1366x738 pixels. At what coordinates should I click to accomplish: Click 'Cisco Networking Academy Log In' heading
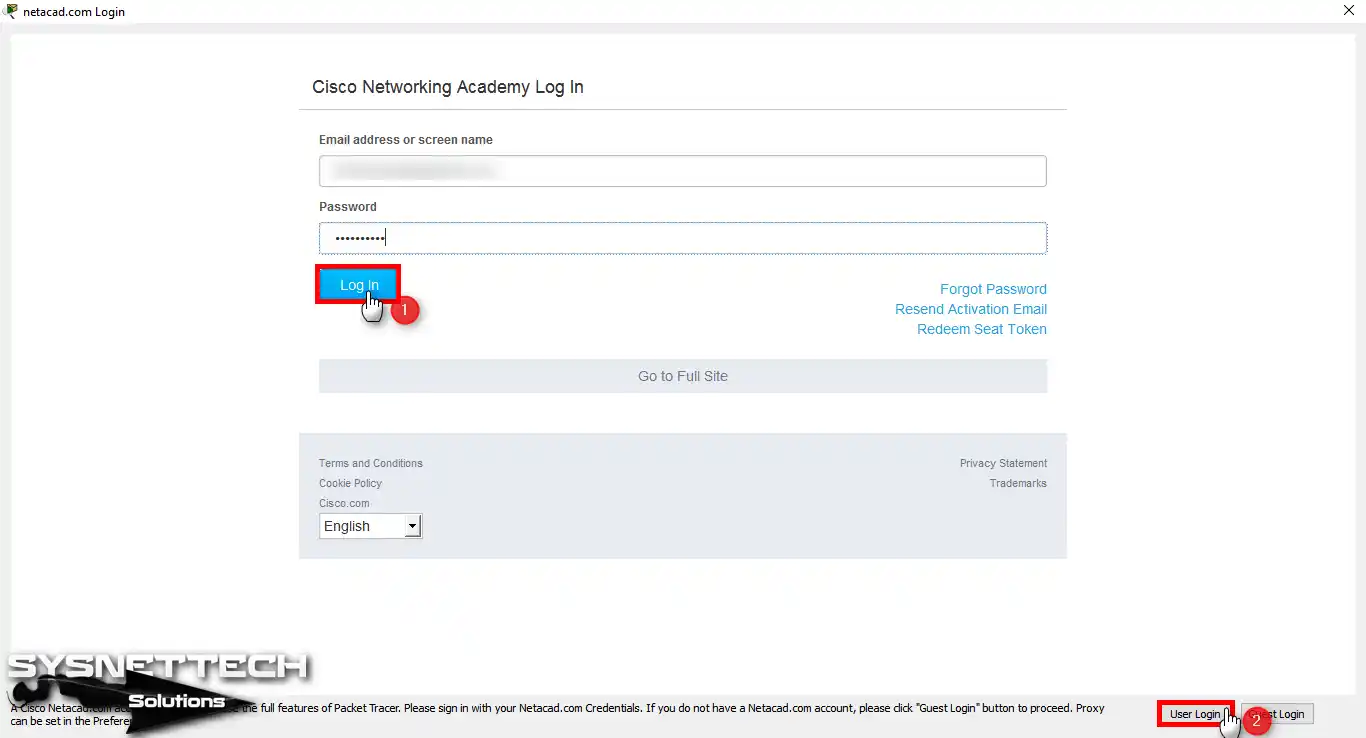(x=448, y=87)
